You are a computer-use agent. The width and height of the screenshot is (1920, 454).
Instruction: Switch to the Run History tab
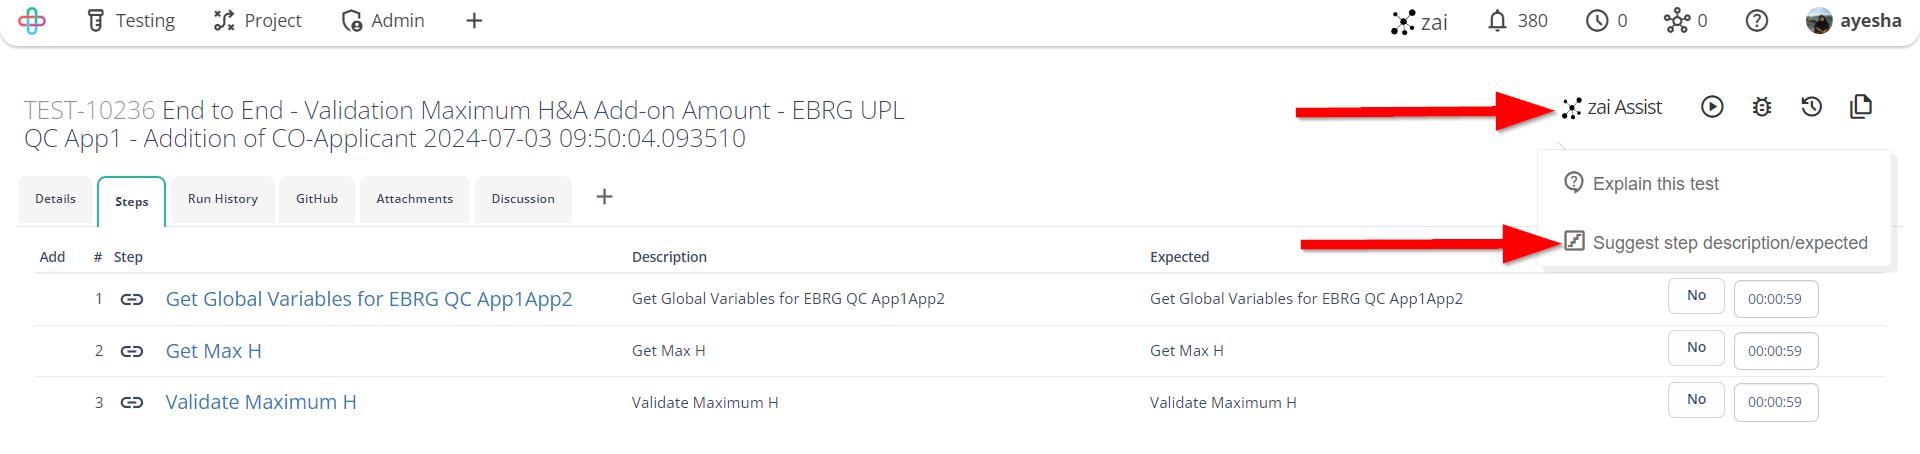point(223,199)
